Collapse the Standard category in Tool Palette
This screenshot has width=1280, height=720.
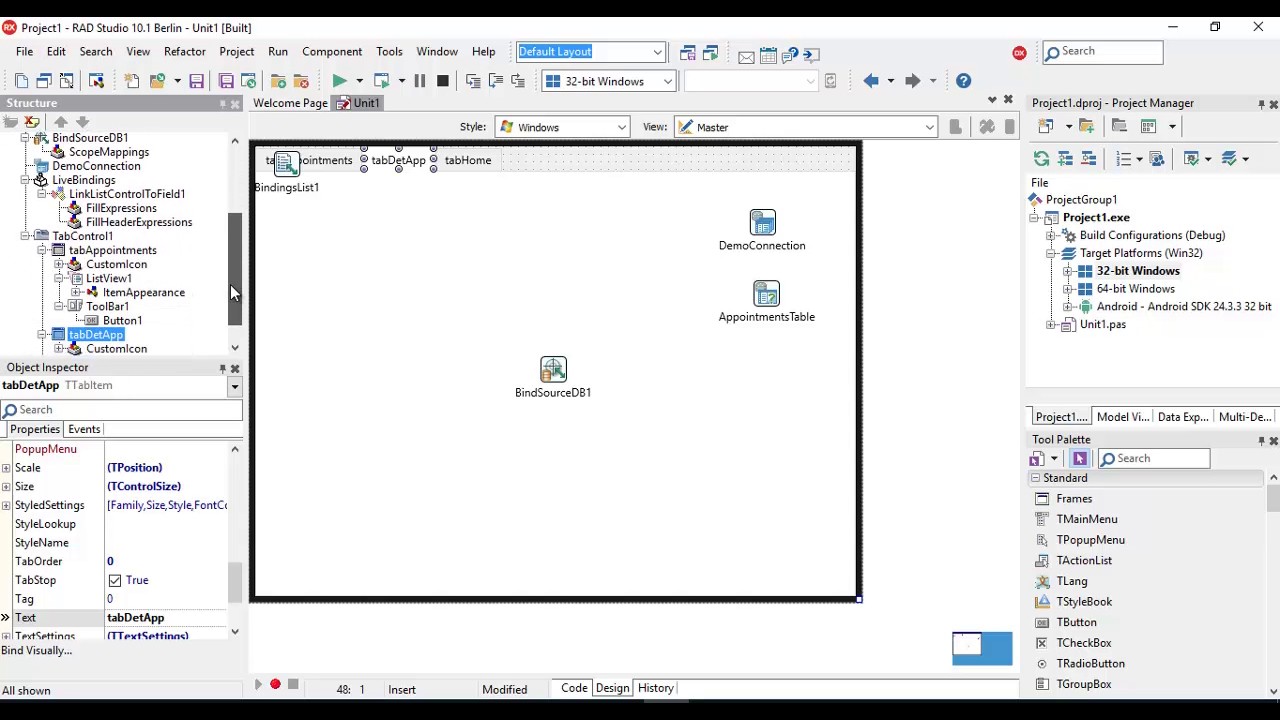pyautogui.click(x=1036, y=478)
